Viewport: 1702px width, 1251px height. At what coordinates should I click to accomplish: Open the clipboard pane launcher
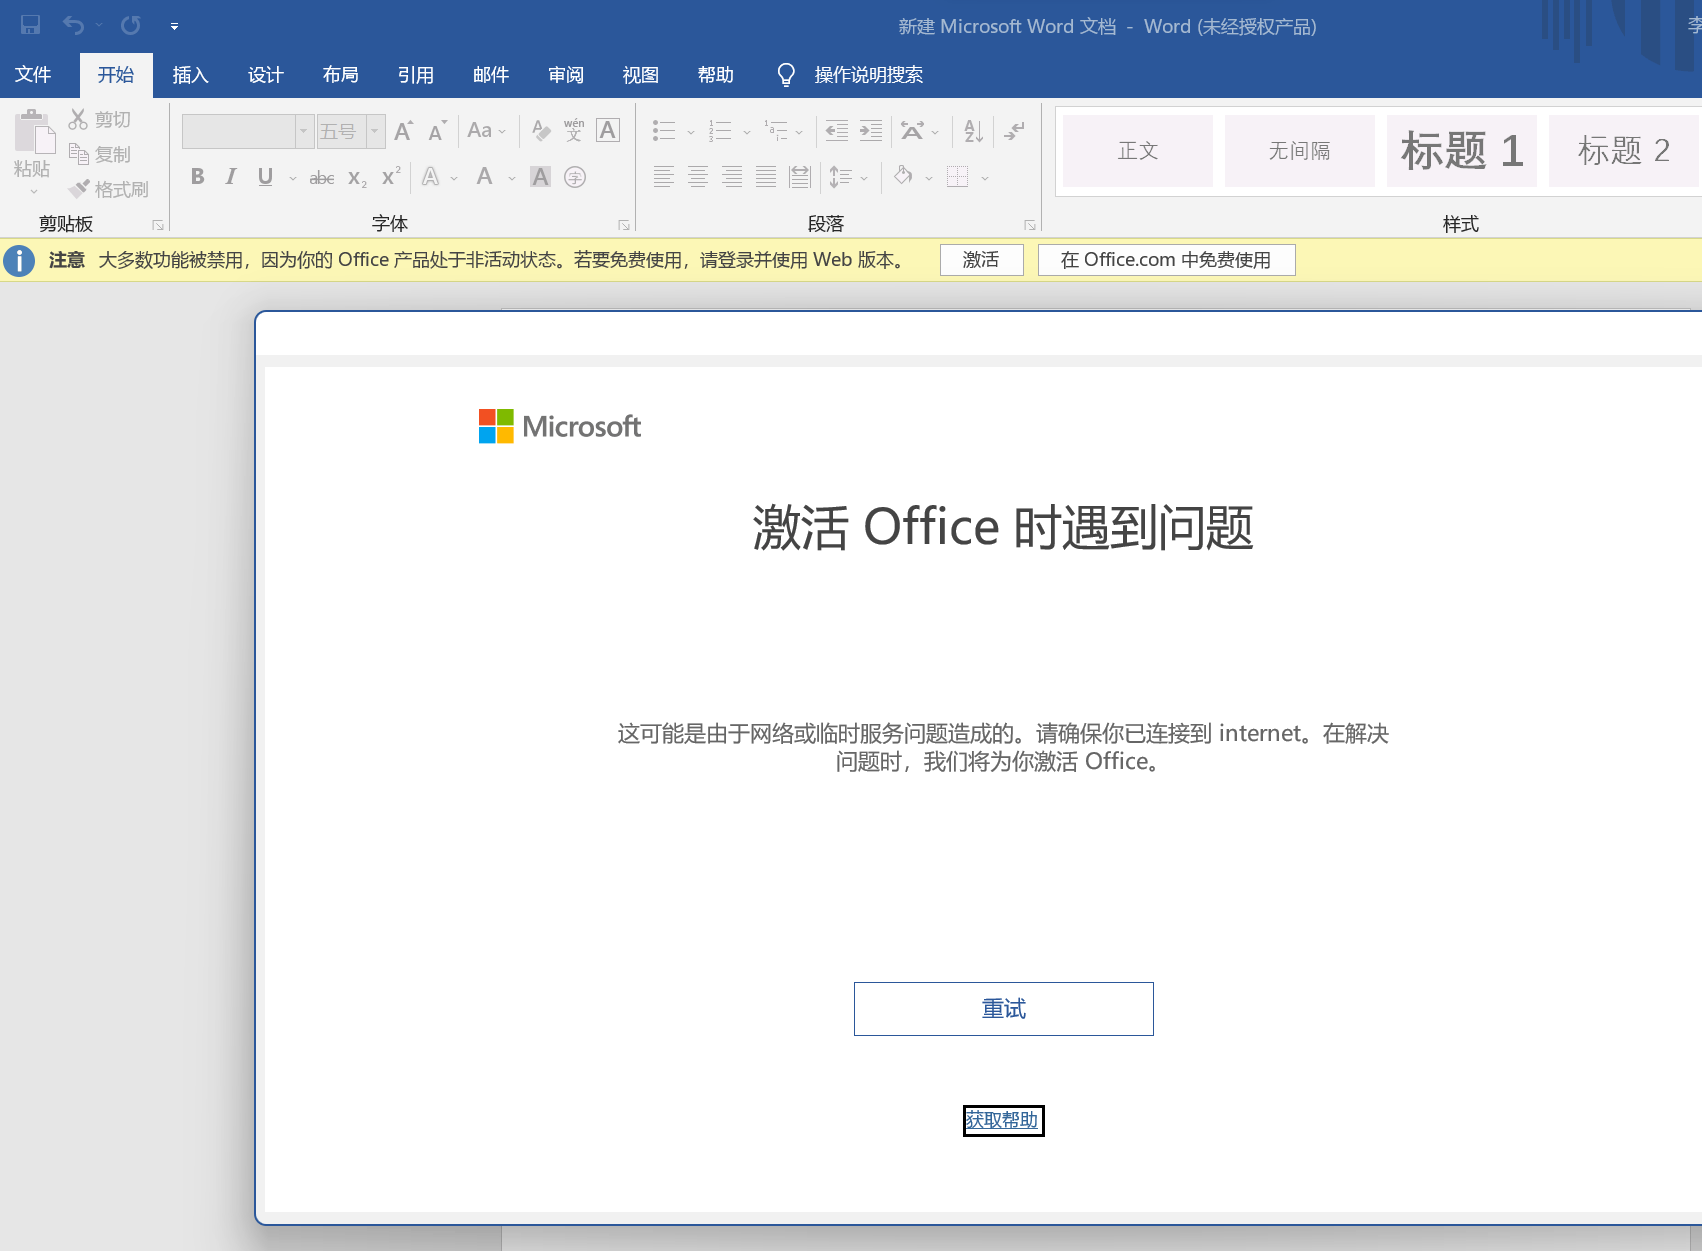[x=158, y=225]
